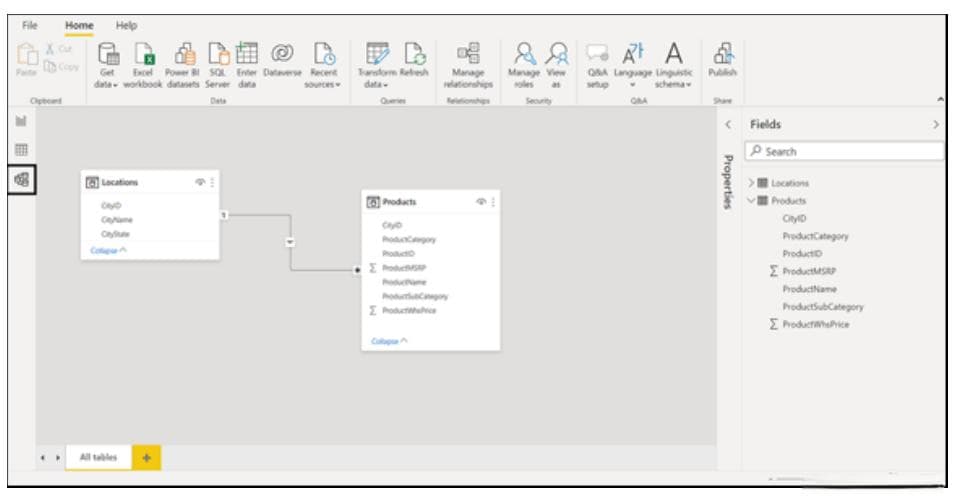Select CityState in Locations card

115,234
